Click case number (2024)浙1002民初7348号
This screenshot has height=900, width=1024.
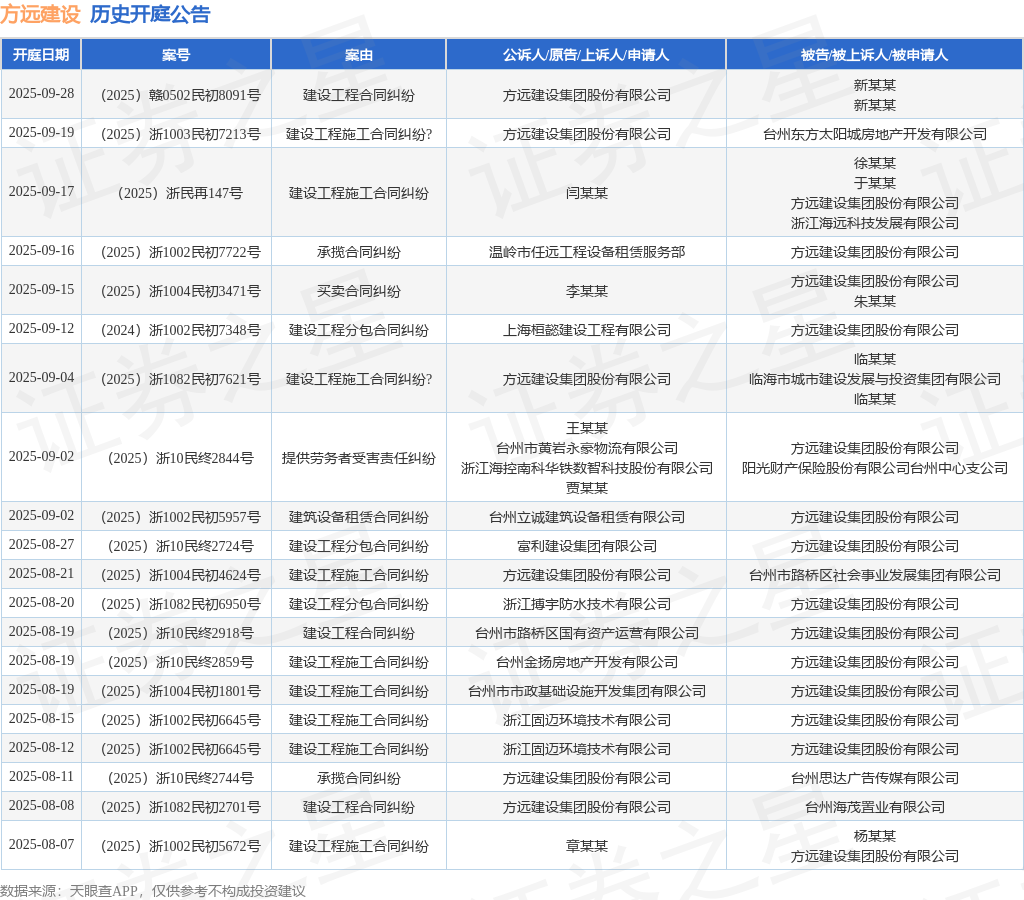pos(180,330)
